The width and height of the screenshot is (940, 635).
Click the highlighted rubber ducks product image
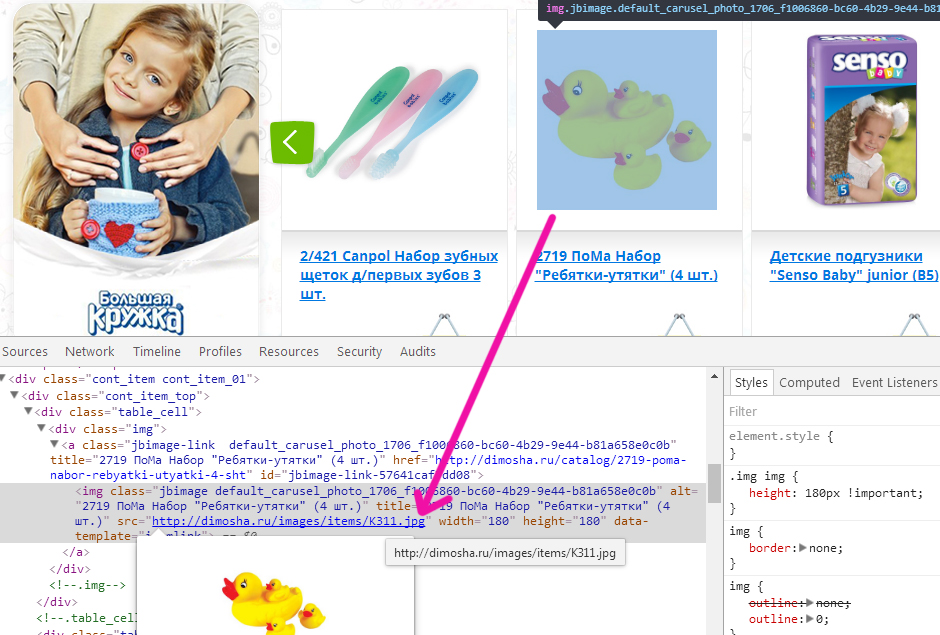pyautogui.click(x=626, y=120)
